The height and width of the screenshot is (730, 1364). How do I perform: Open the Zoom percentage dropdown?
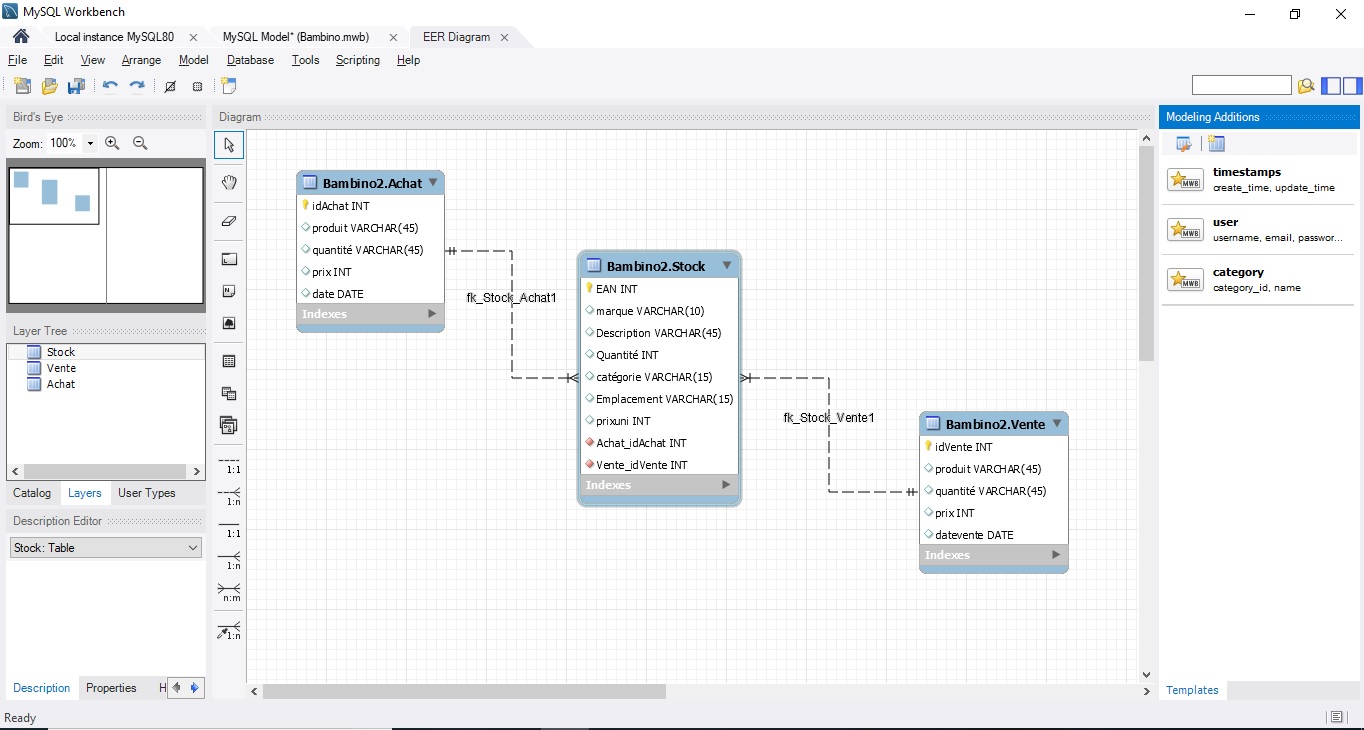click(90, 143)
